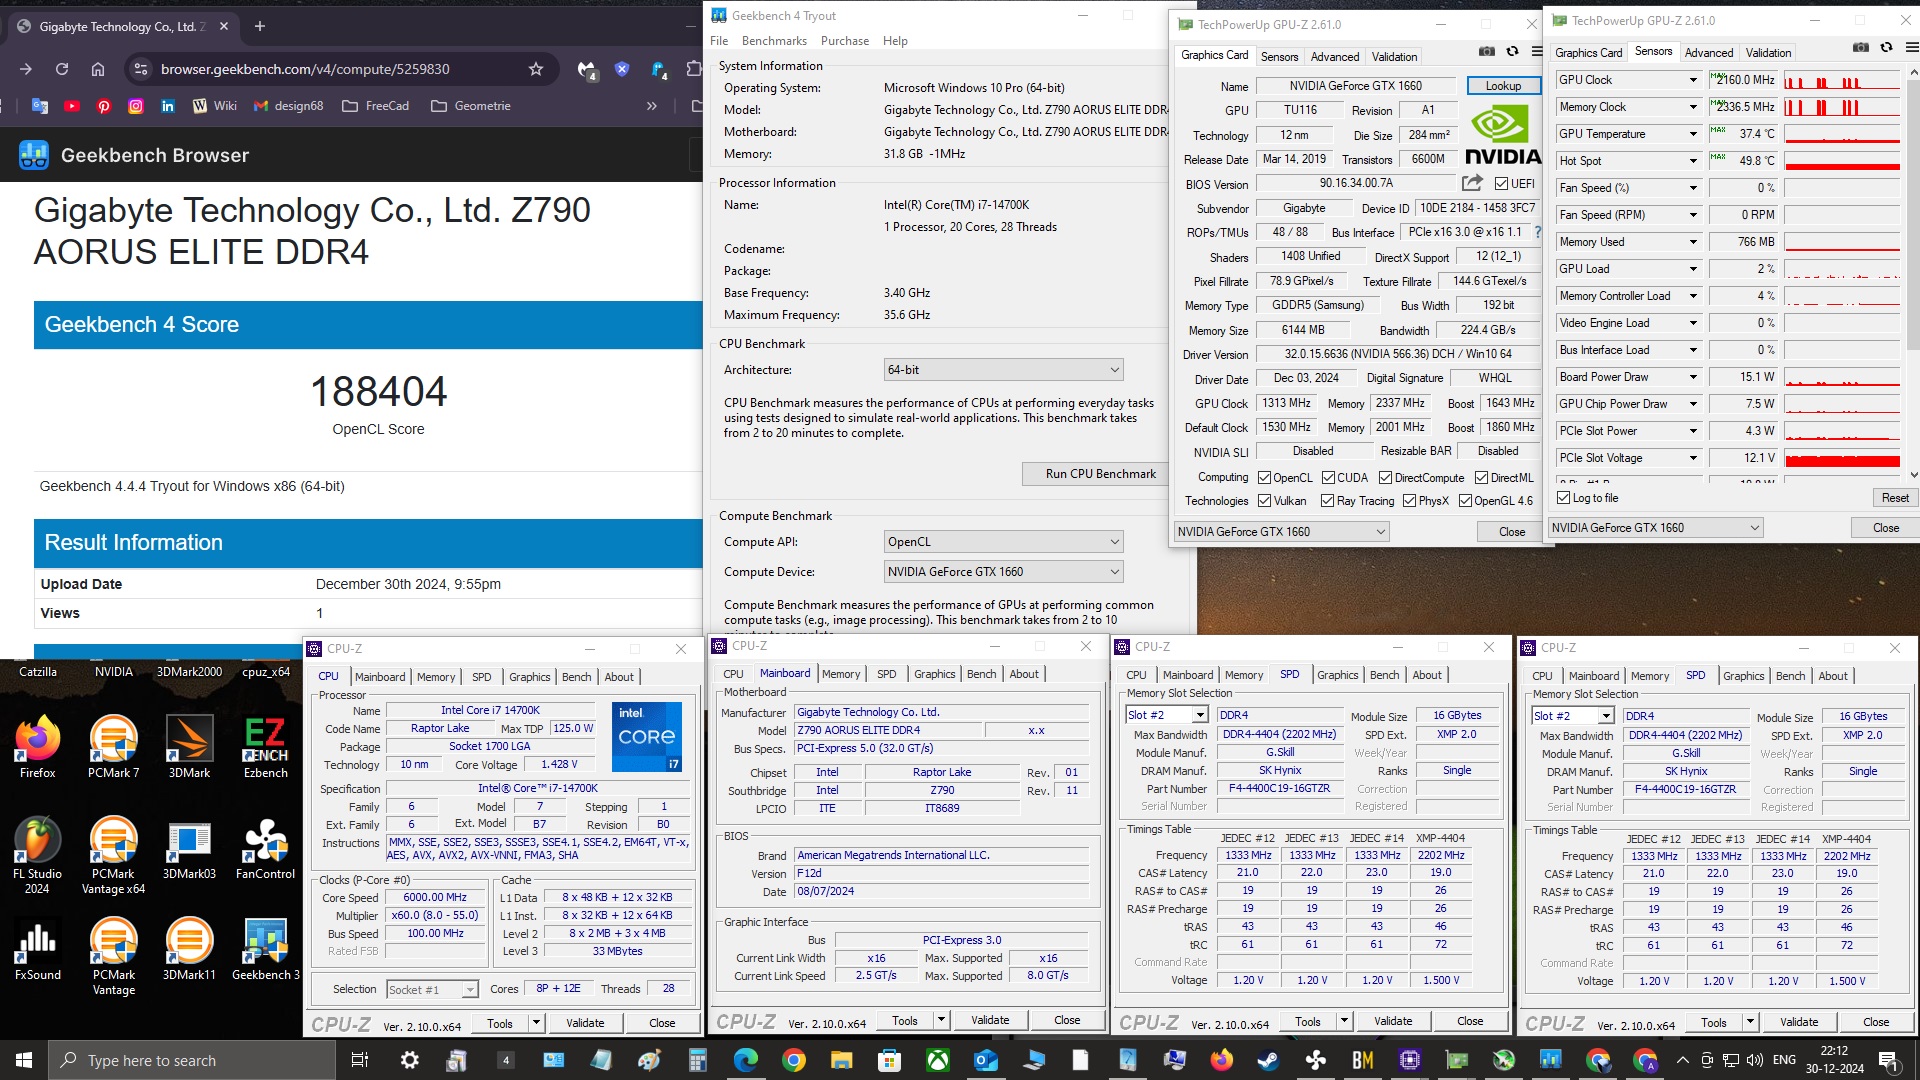The image size is (1920, 1080).
Task: Click the Chrome address bar URL
Action: (305, 69)
